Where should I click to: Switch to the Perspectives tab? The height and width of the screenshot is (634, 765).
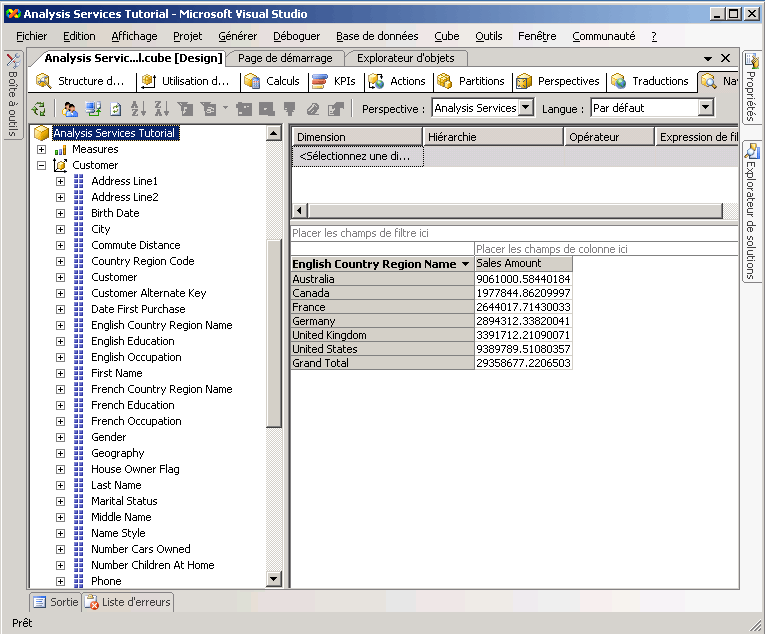click(558, 81)
